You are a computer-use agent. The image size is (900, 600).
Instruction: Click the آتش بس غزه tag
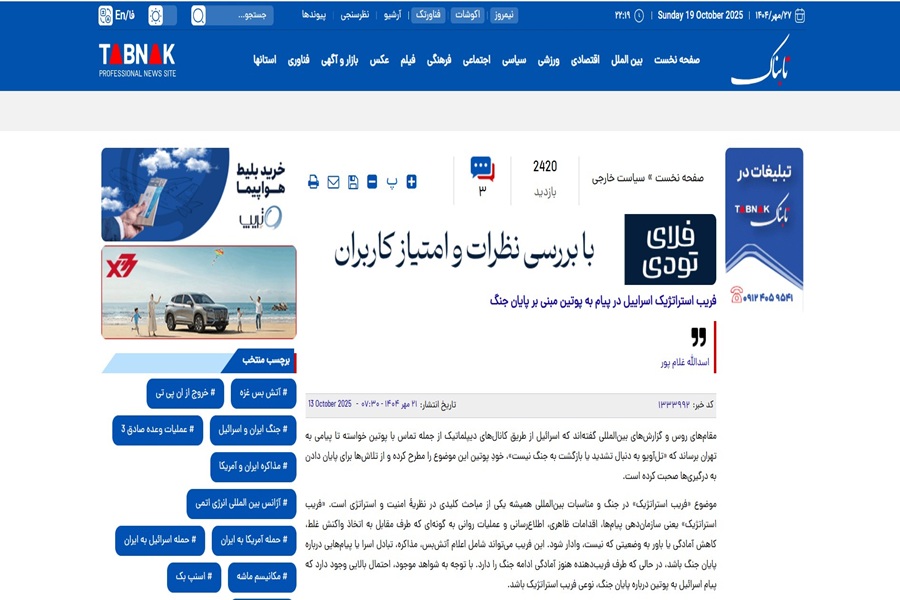(x=263, y=393)
